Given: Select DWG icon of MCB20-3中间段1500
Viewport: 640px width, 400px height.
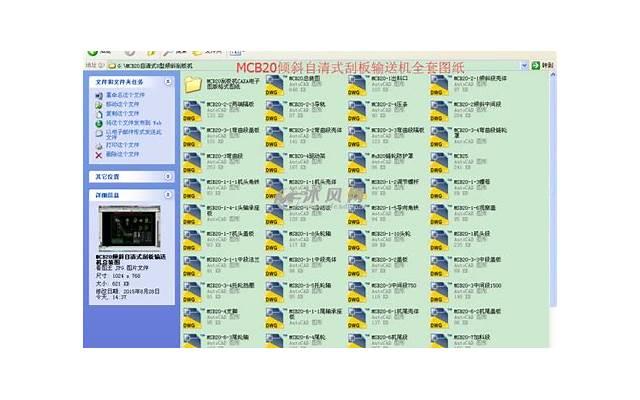Looking at the screenshot, I should (440, 292).
